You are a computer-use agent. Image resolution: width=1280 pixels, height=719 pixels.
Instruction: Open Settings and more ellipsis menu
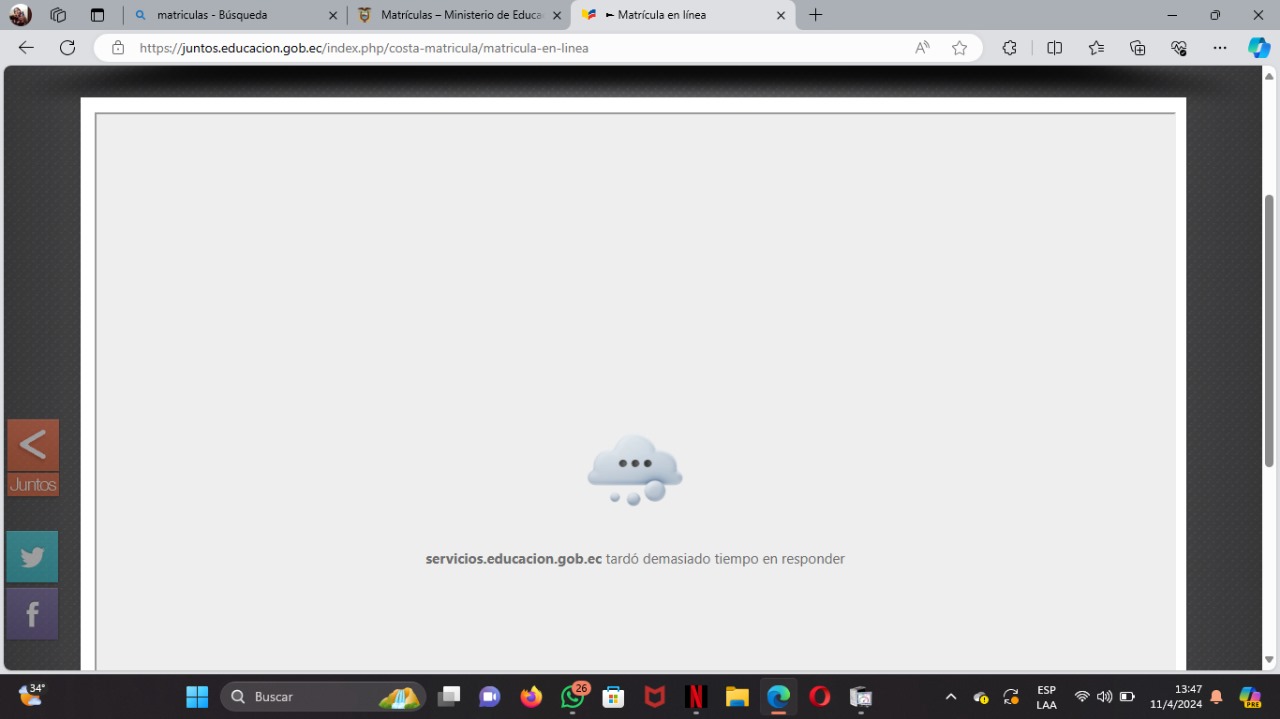(x=1219, y=48)
